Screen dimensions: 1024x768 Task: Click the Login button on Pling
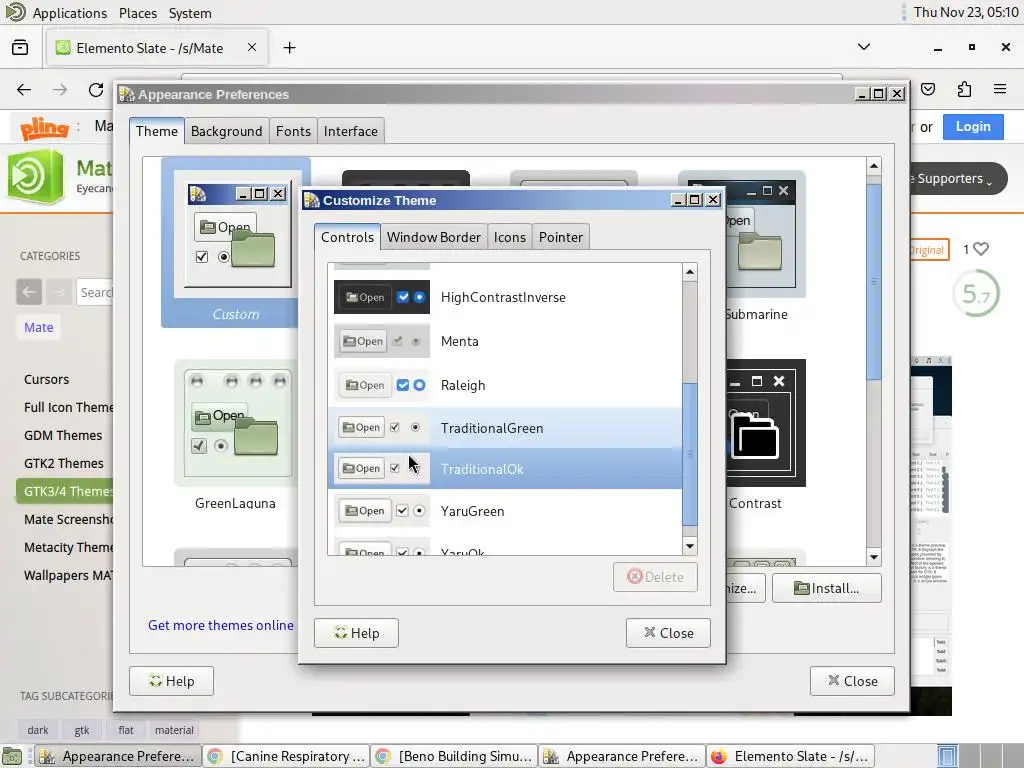(x=973, y=127)
